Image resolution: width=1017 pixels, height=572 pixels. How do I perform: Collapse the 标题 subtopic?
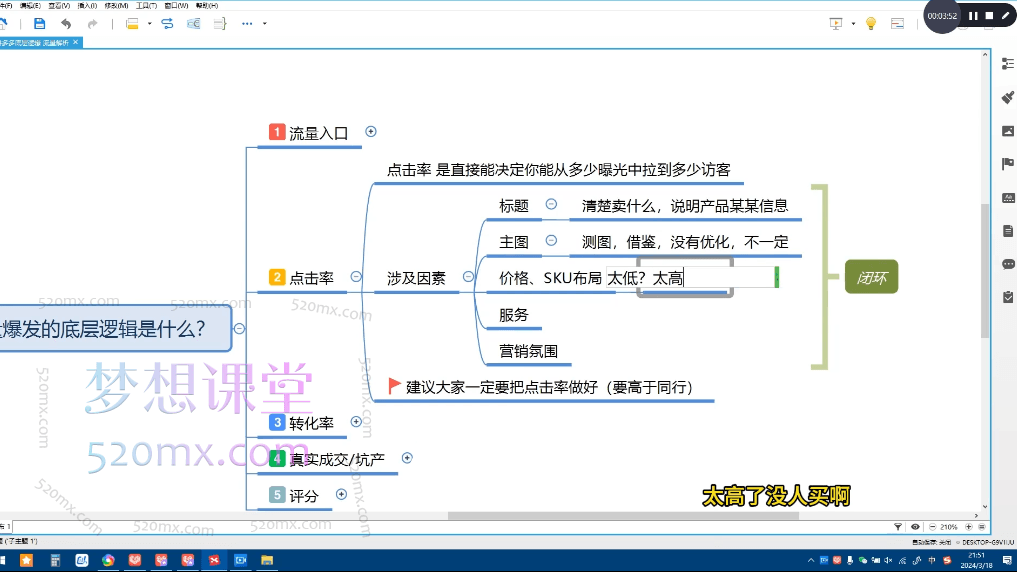point(551,204)
